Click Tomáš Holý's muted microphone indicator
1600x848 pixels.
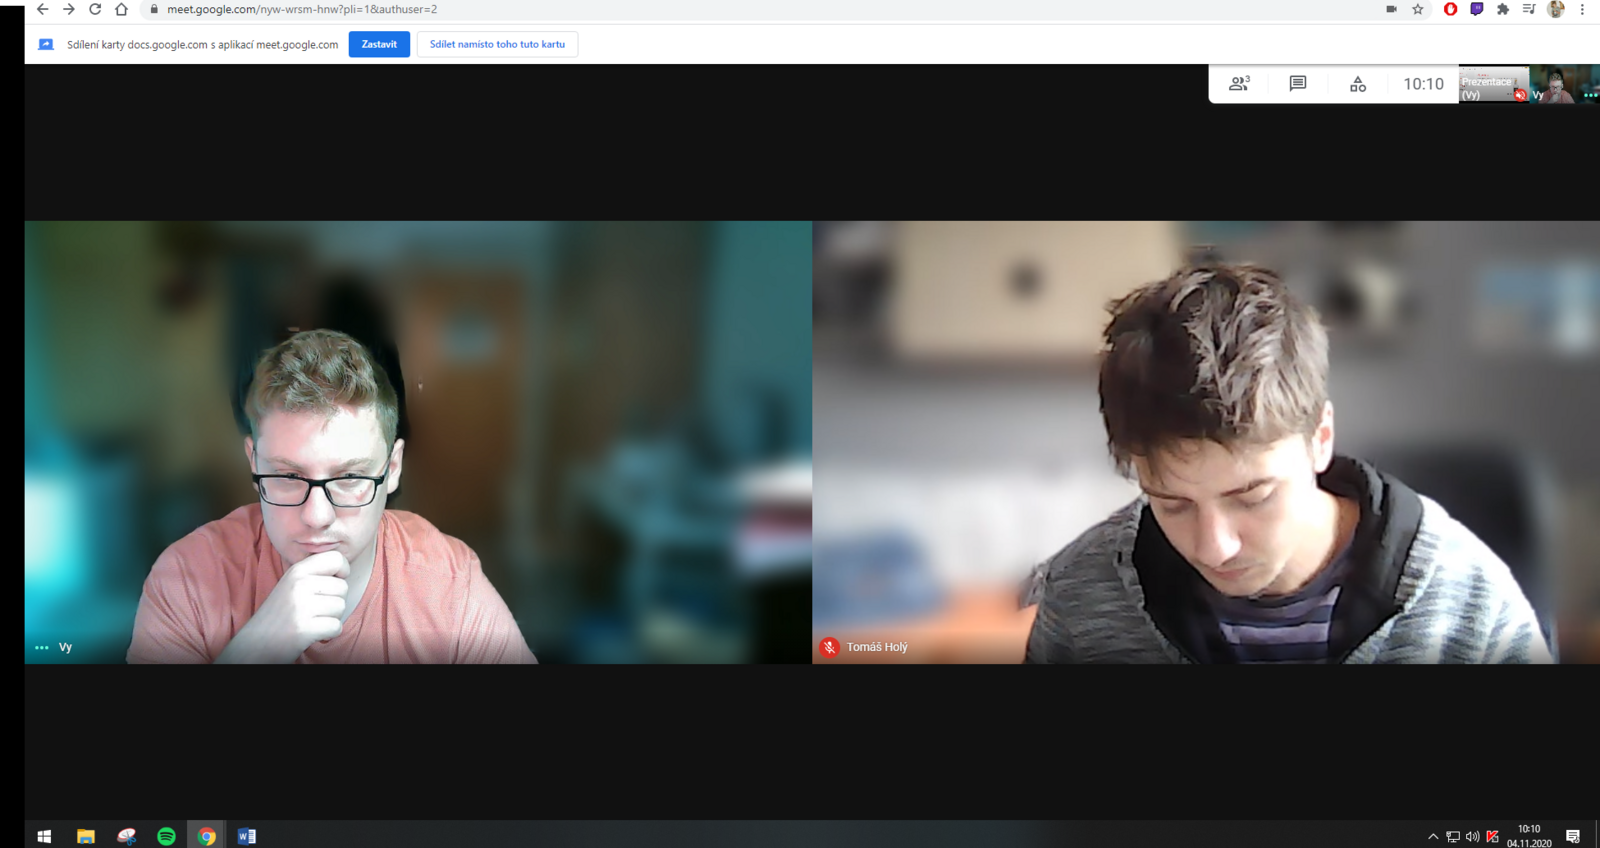tap(829, 647)
